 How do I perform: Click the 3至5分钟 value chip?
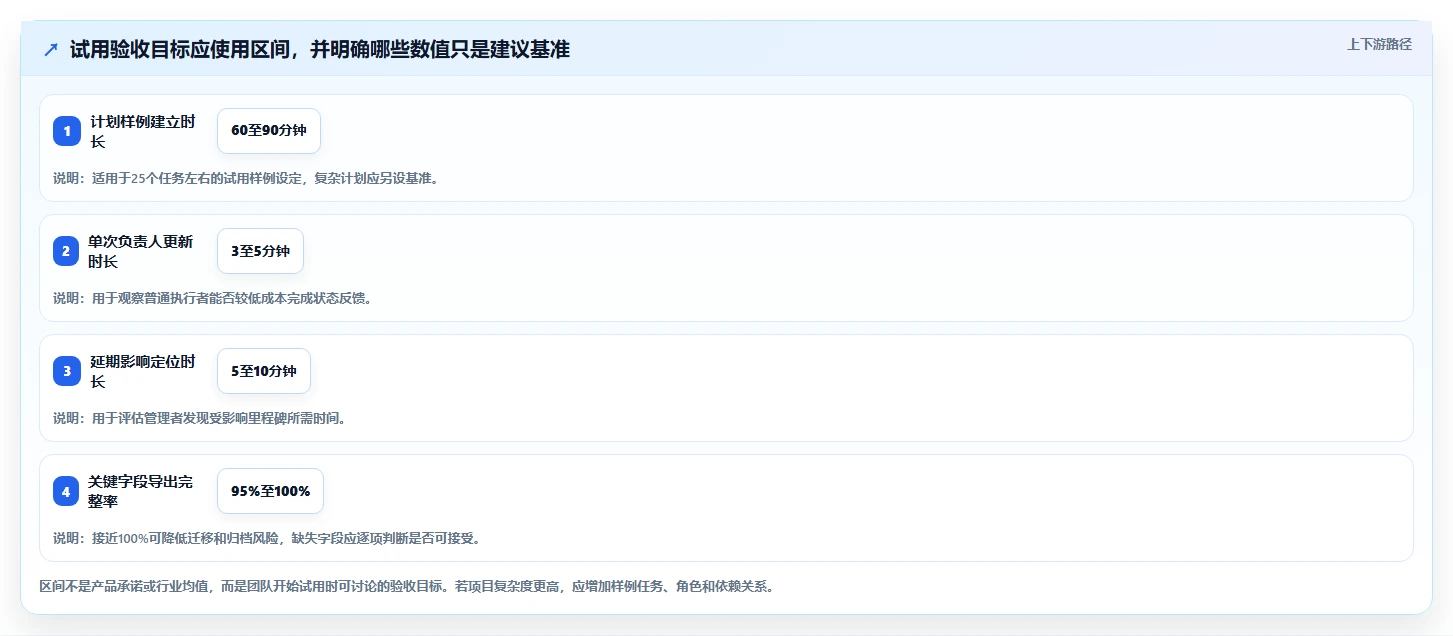[x=260, y=251]
